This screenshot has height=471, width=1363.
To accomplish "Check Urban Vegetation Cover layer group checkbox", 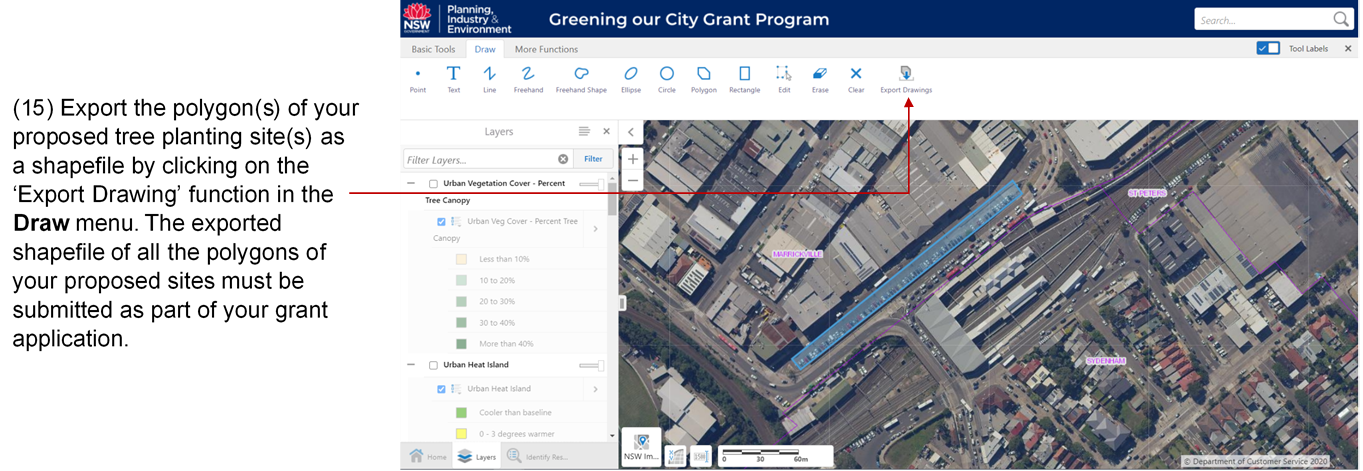I will (433, 184).
